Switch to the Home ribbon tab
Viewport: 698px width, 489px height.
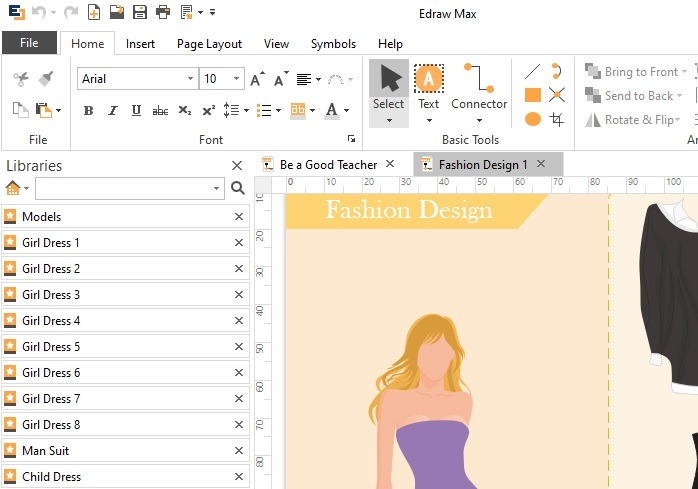click(x=88, y=44)
